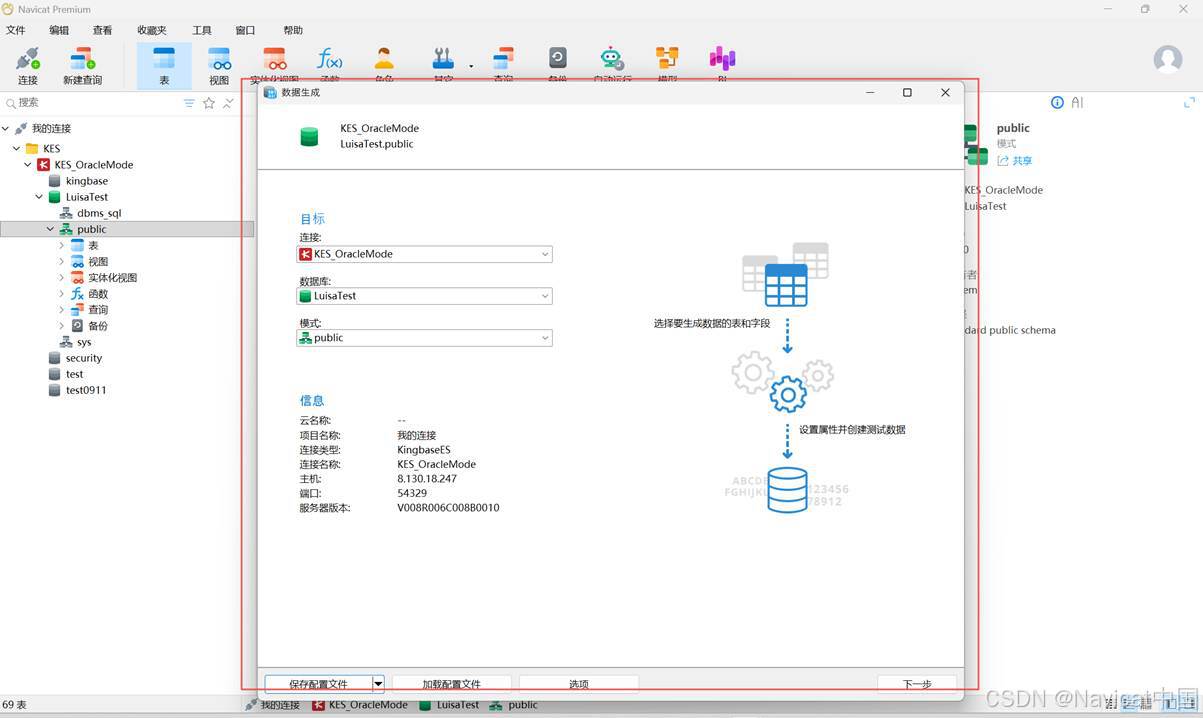Select the dbms_sql schema in tree
1203x718 pixels.
(x=99, y=213)
